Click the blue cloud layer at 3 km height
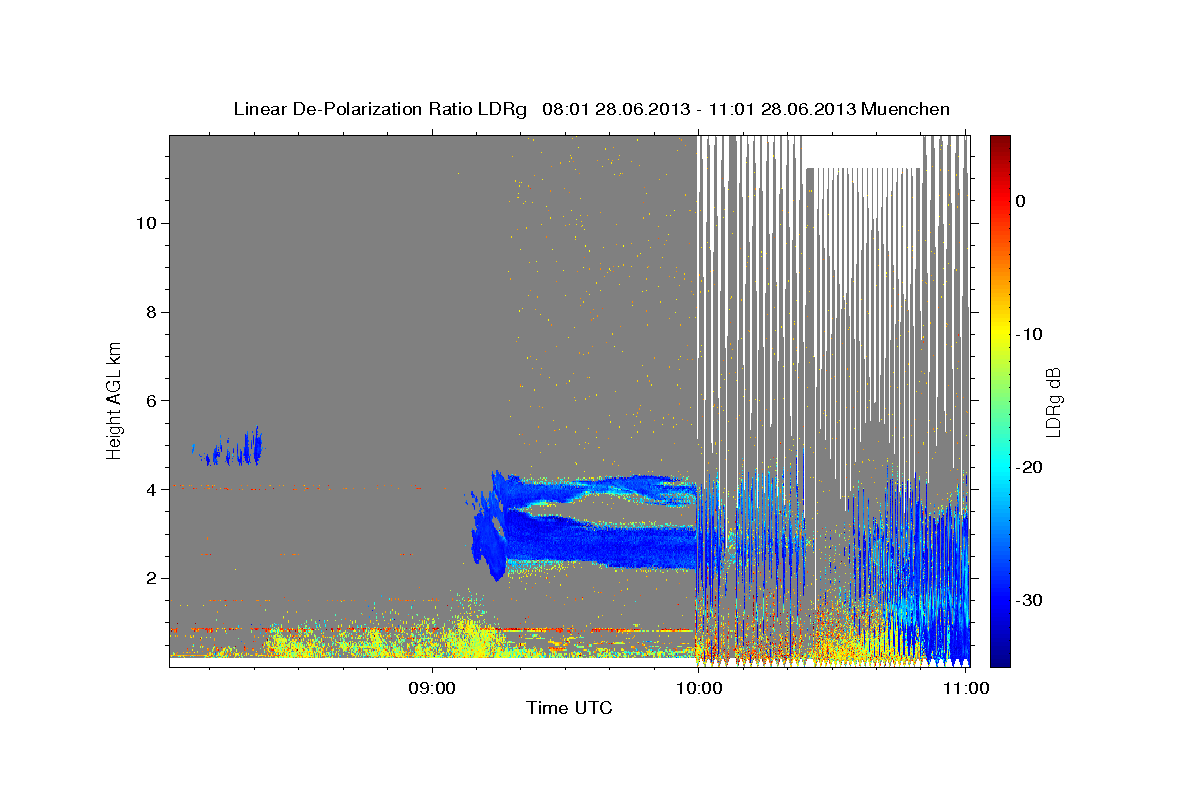This screenshot has height=800, width=1200. (x=600, y=545)
